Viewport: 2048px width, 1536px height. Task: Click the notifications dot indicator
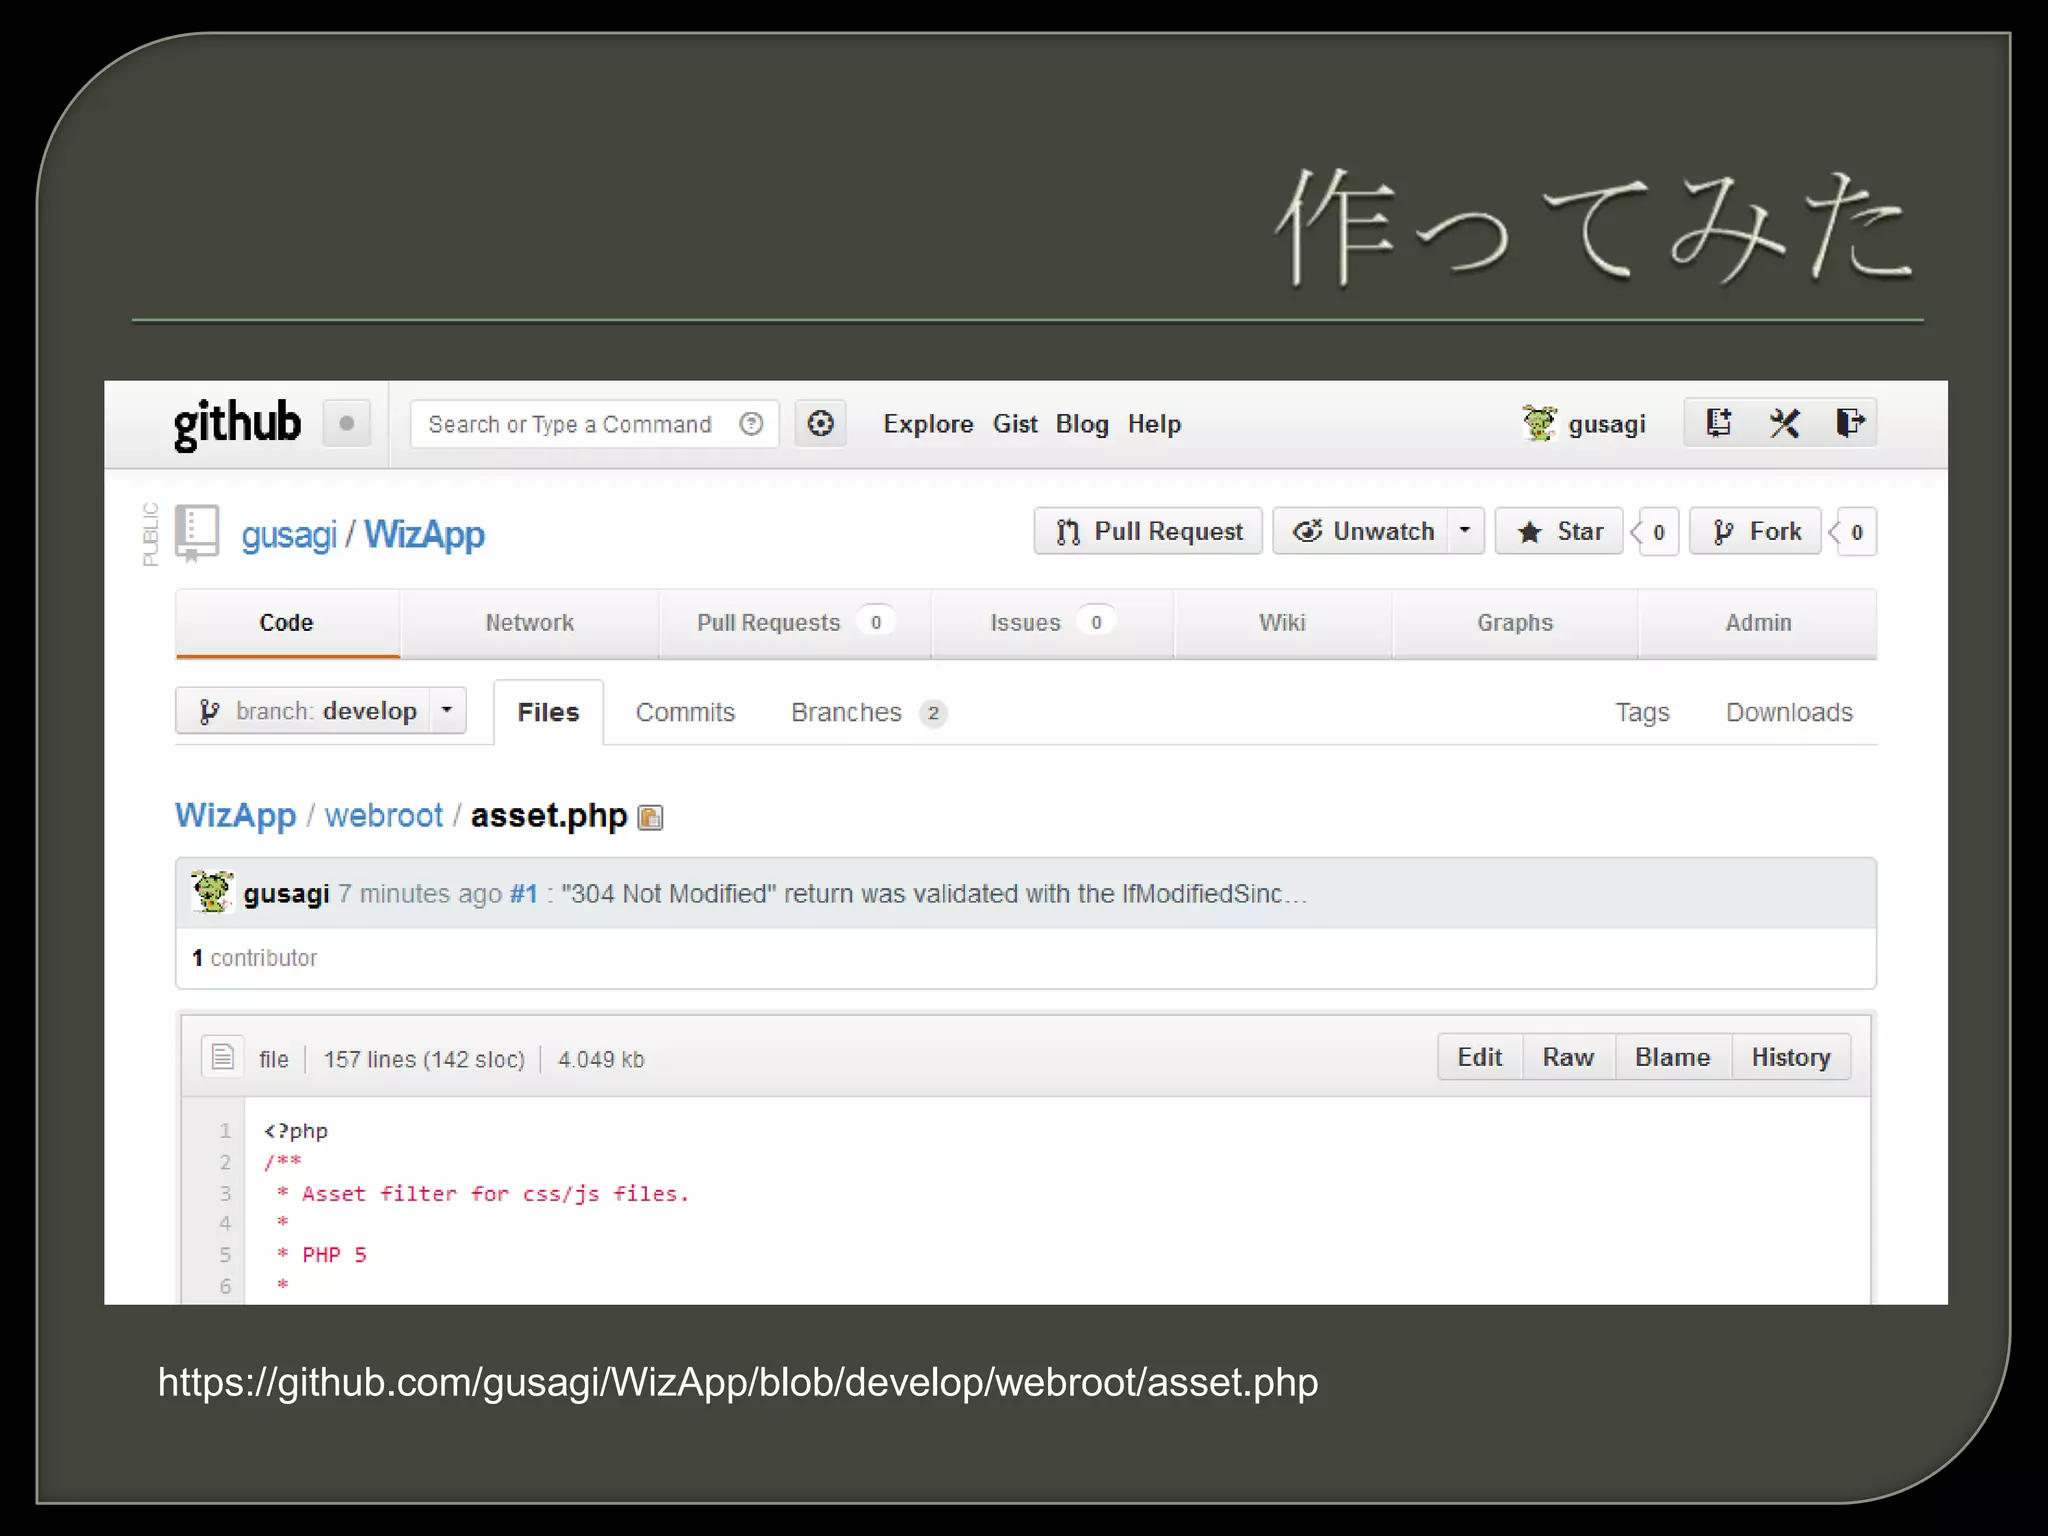click(x=347, y=423)
